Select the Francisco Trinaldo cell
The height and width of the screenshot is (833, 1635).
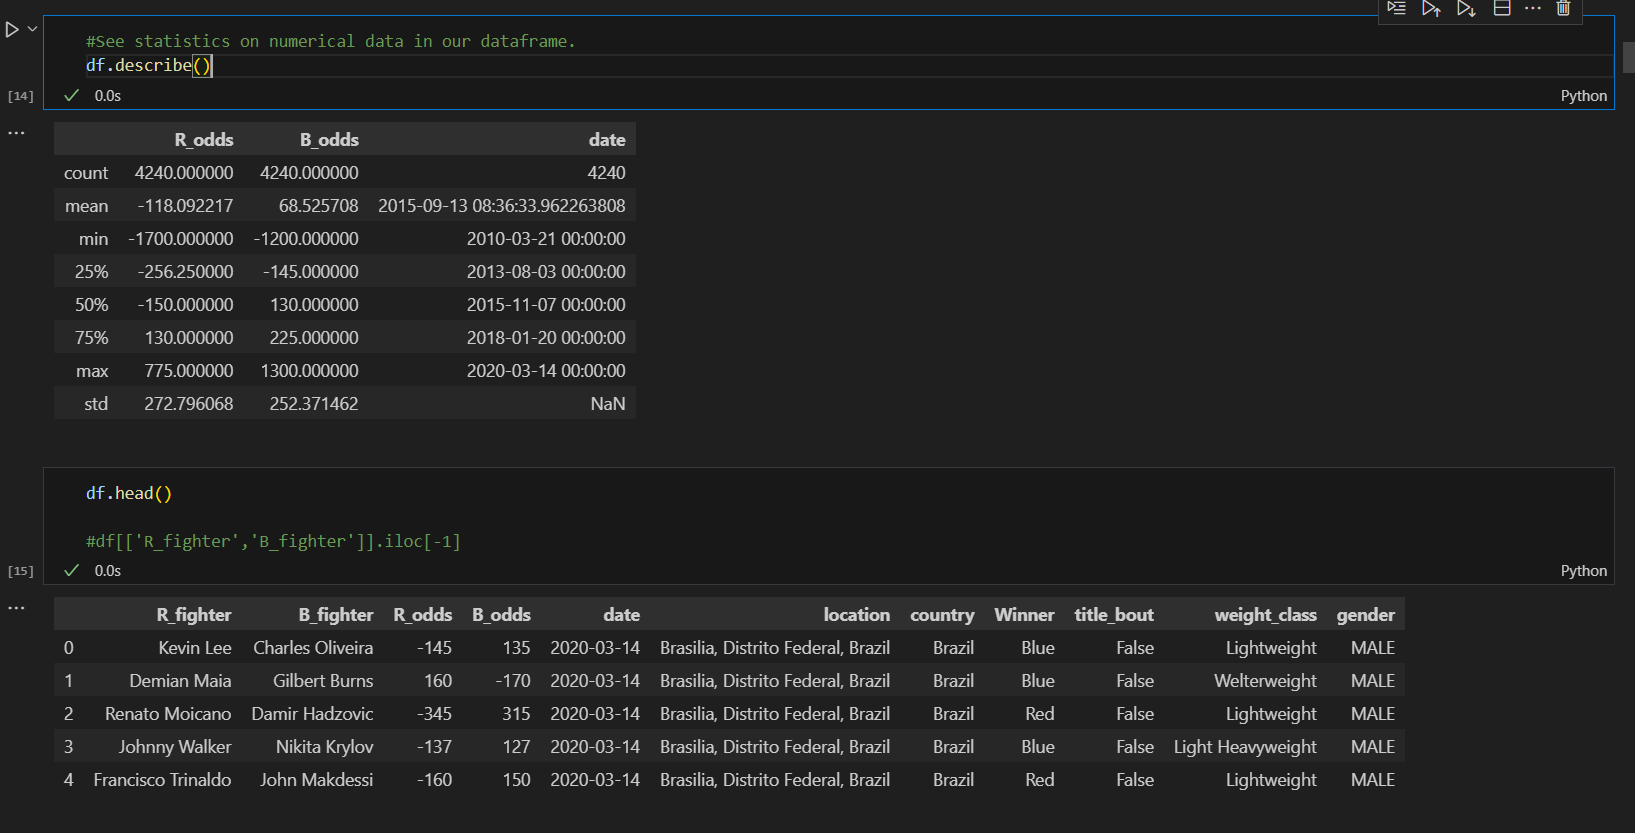tap(162, 780)
